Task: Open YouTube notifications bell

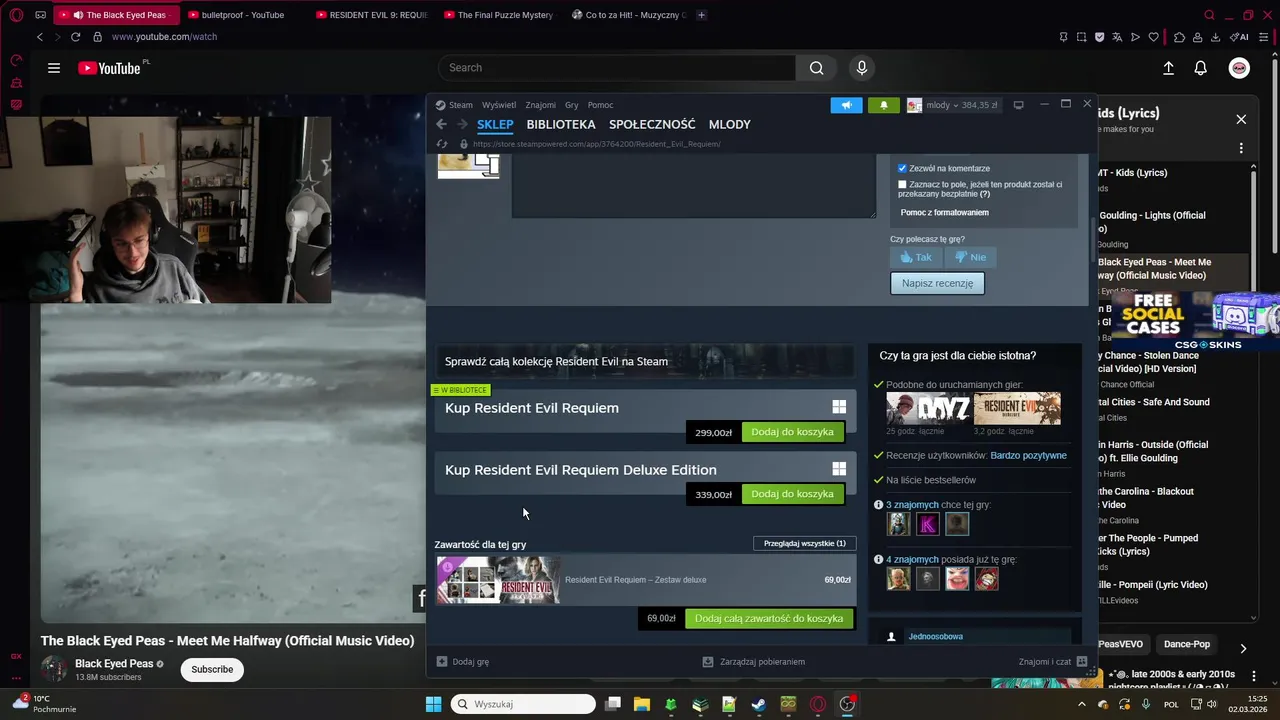Action: pos(1201,68)
